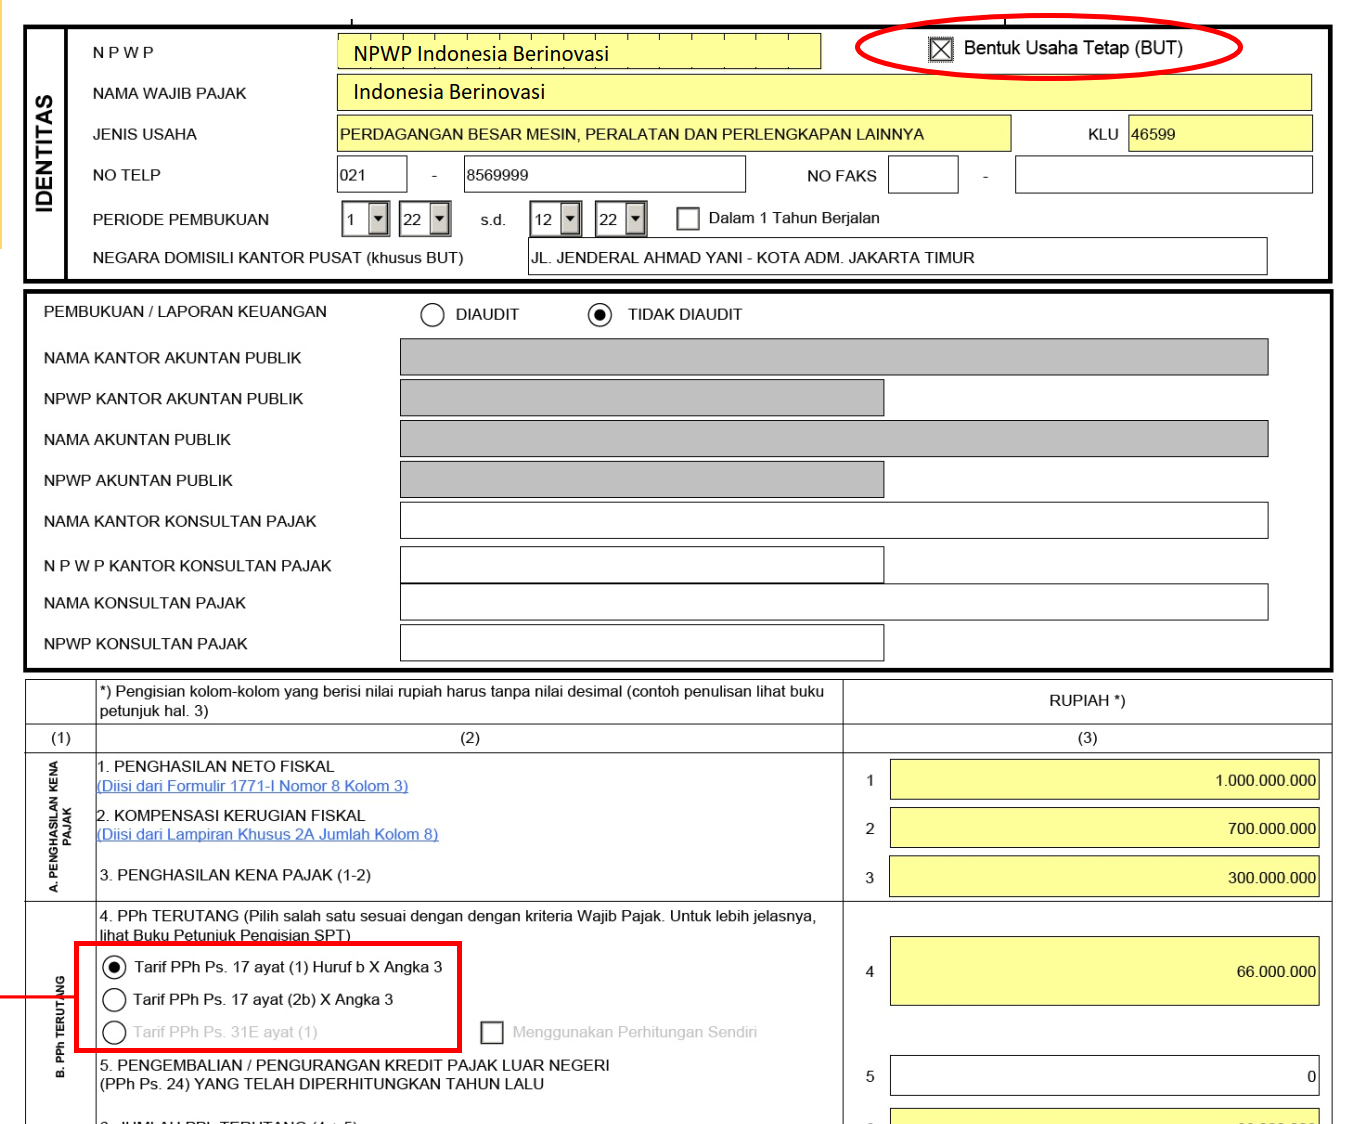
Task: Click the fax number field
Action: pos(1164,174)
